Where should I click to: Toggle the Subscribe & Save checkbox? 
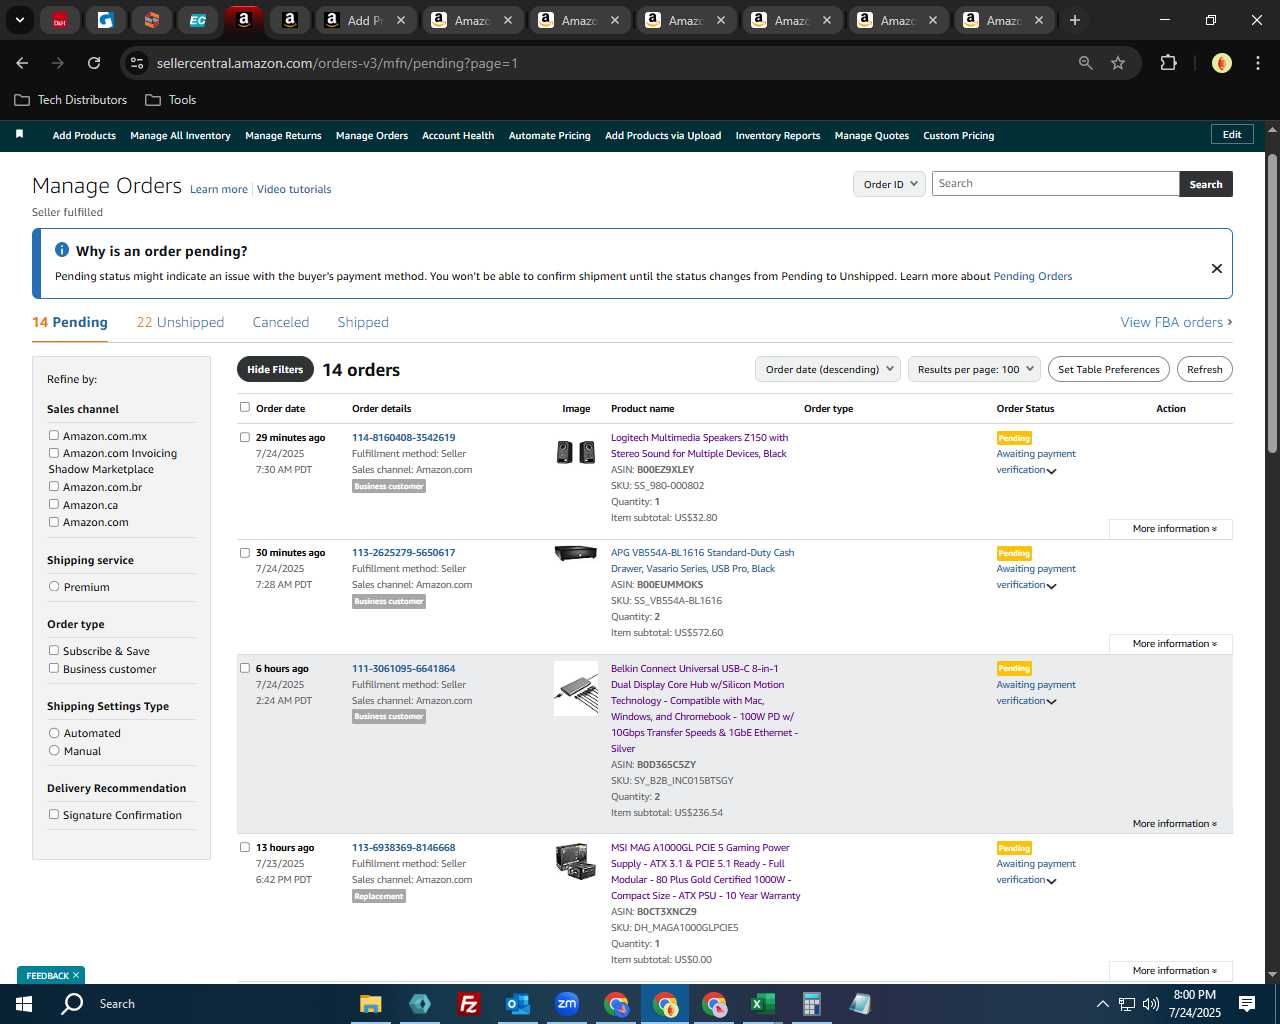[54, 650]
